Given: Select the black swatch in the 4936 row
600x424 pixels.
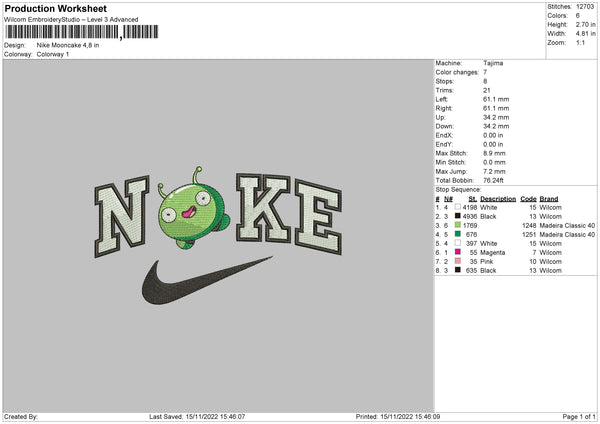Looking at the screenshot, I should pyautogui.click(x=457, y=216).
